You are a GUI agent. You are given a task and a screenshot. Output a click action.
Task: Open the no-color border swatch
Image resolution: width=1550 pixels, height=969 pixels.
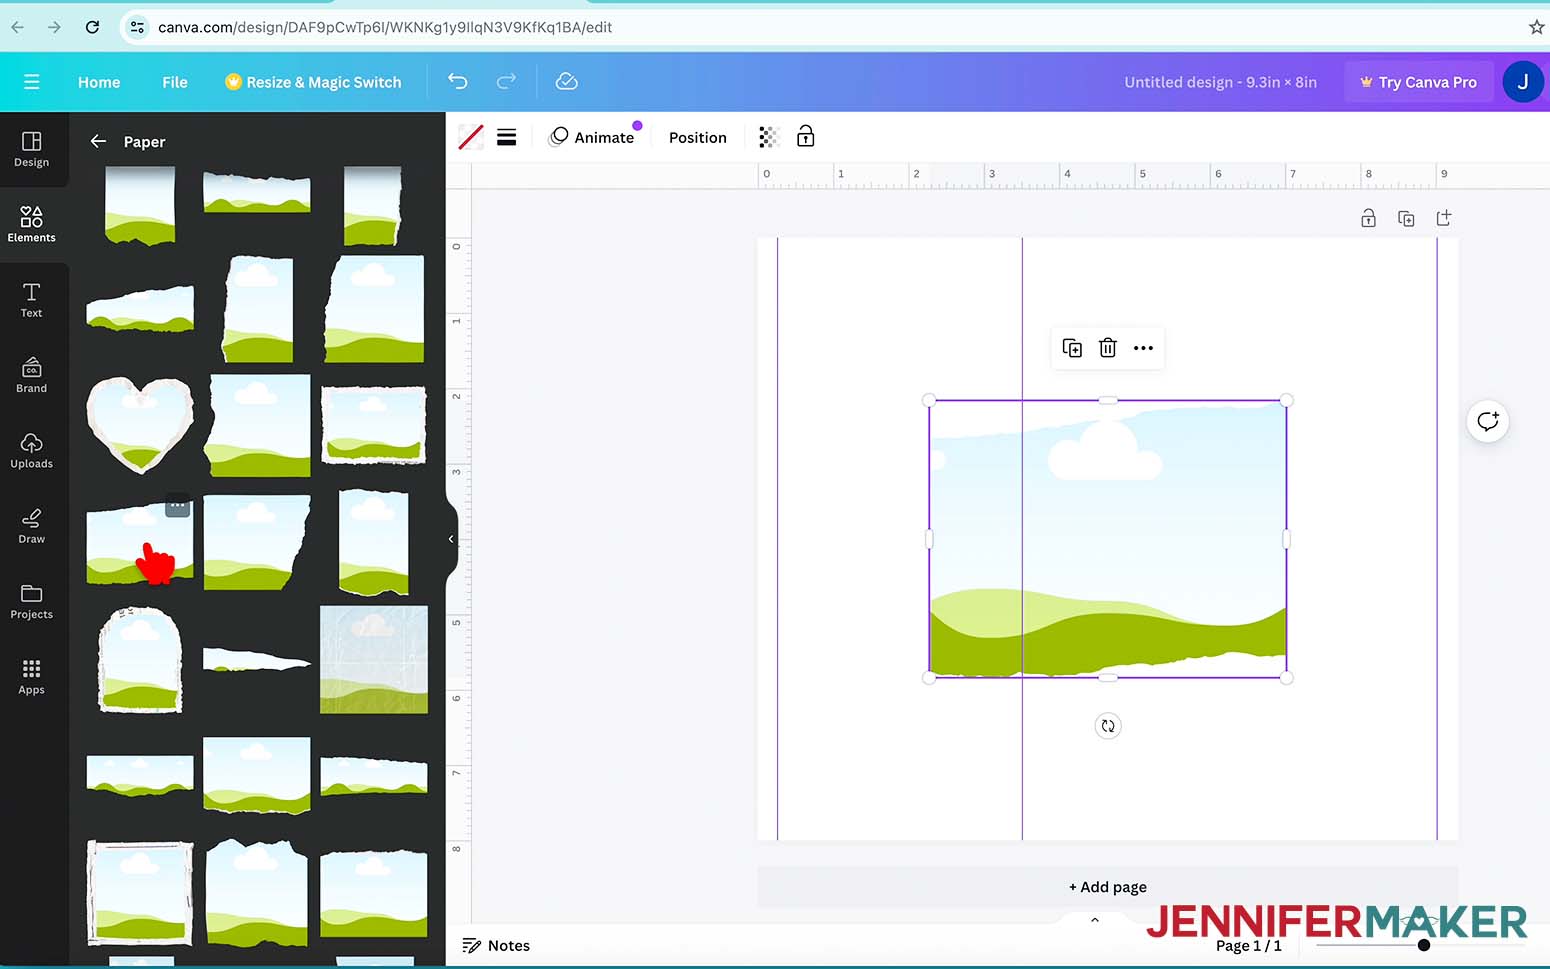pyautogui.click(x=471, y=138)
